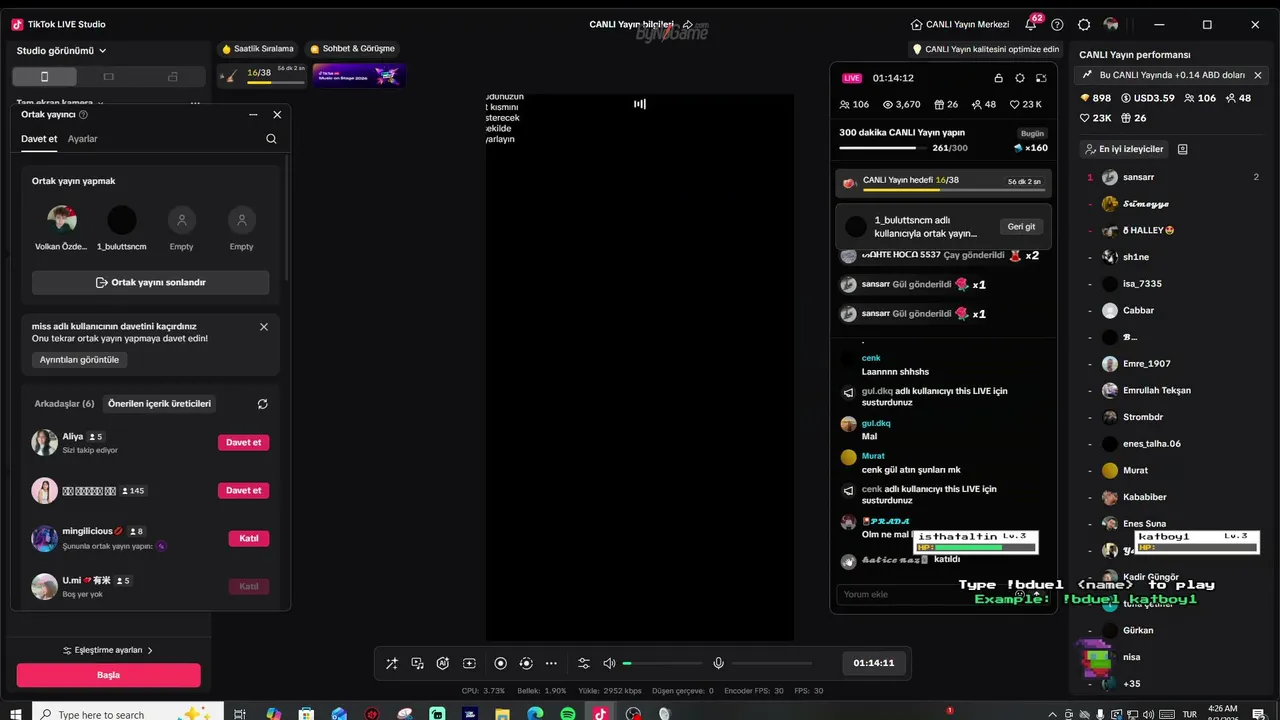Toggle the chat panel lock icon
The height and width of the screenshot is (720, 1280).
[998, 78]
